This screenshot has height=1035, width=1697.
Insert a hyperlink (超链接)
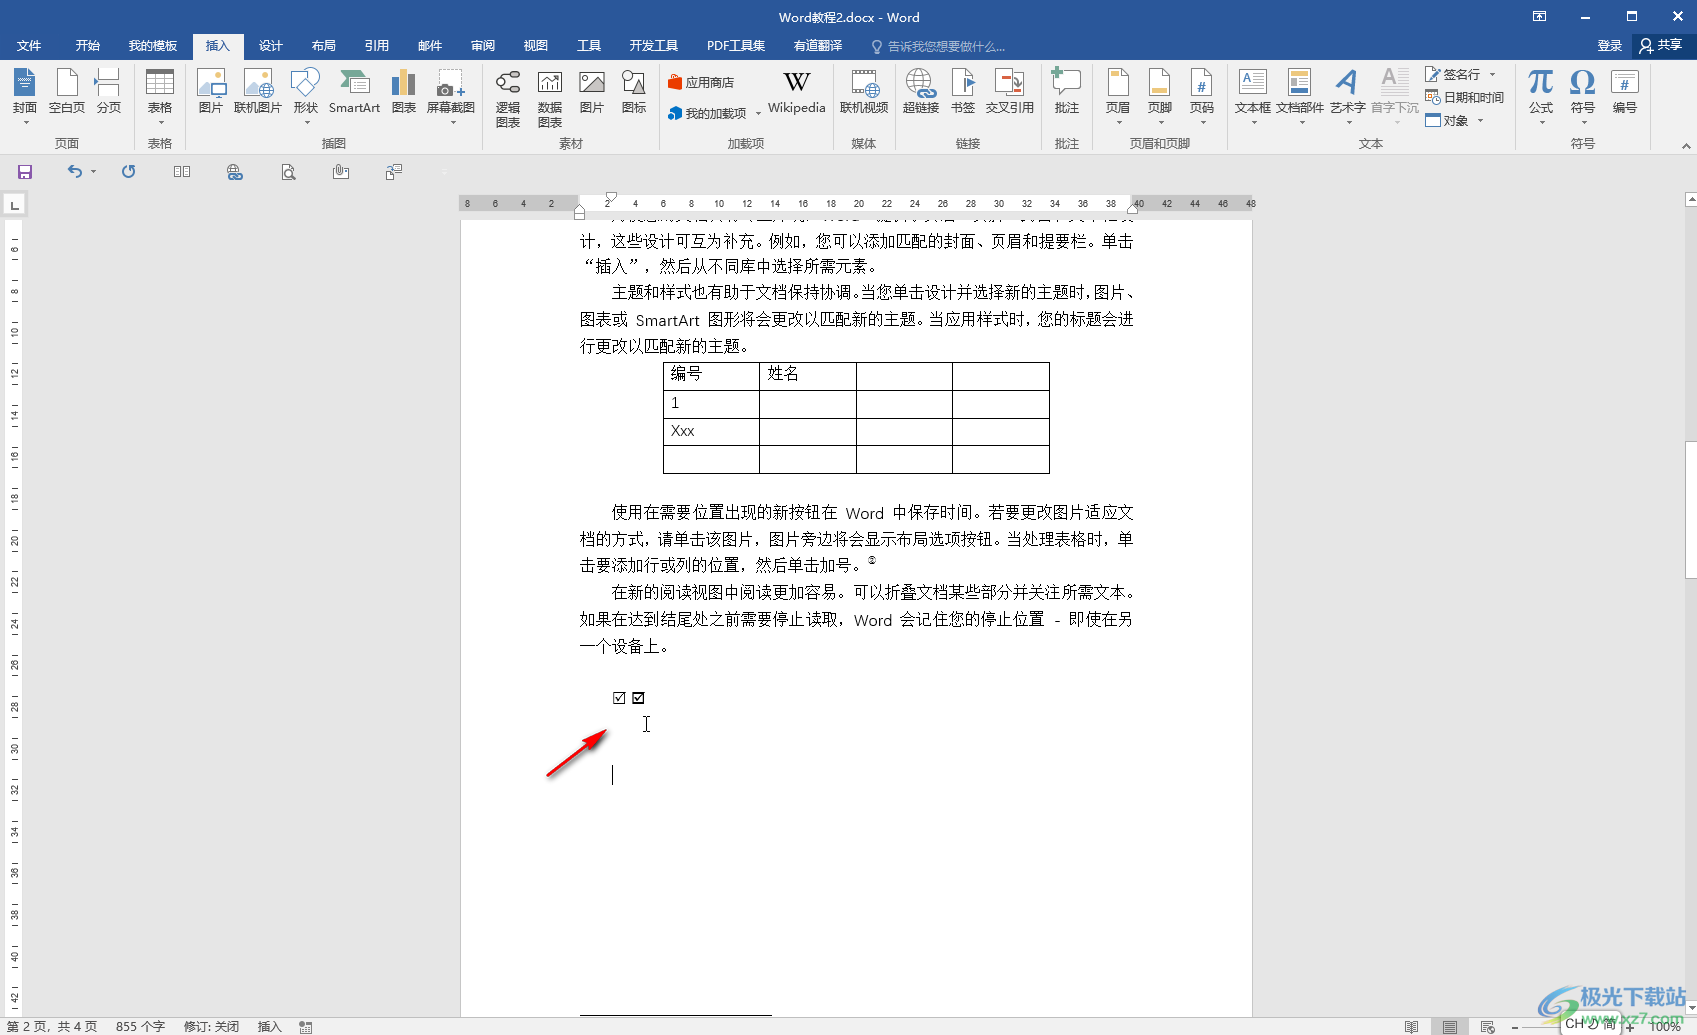click(921, 93)
